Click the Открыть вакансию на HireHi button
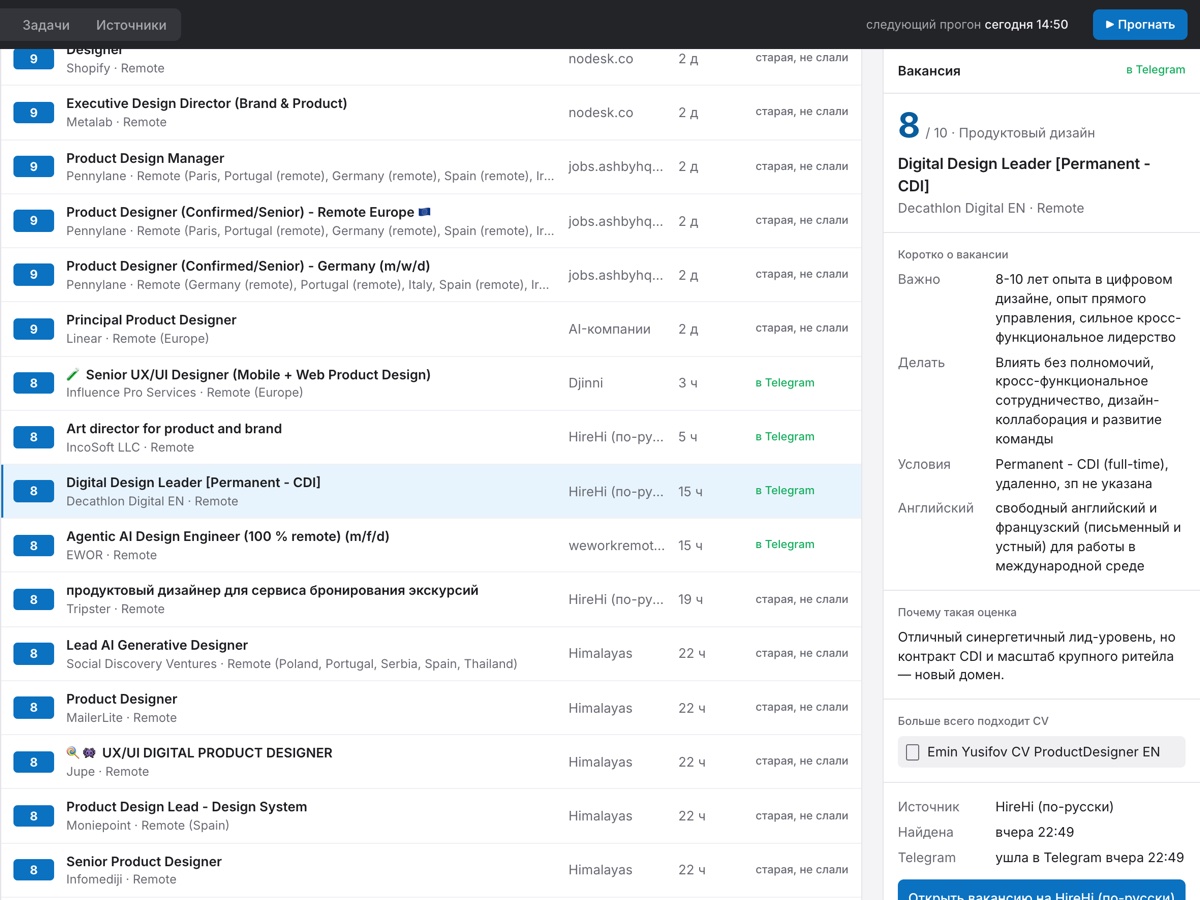The height and width of the screenshot is (900, 1200). 1041,890
